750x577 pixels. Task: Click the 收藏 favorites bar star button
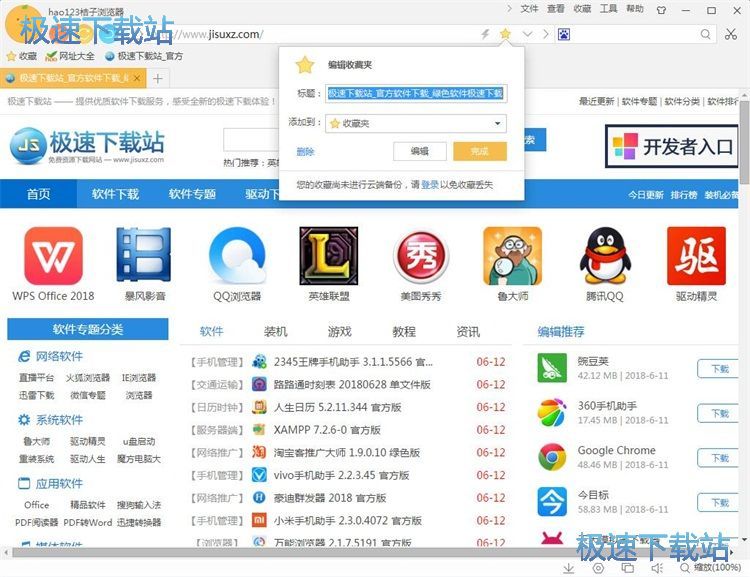tap(22, 56)
